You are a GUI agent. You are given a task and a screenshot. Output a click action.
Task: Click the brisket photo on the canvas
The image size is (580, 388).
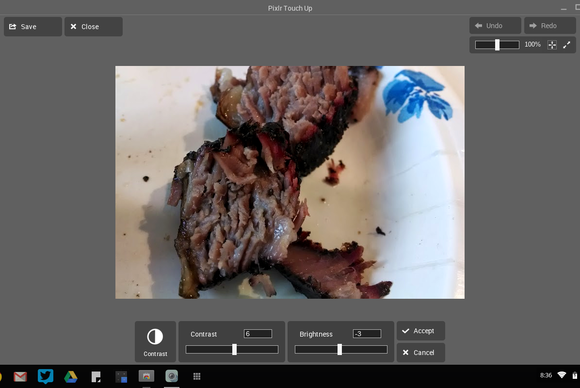pyautogui.click(x=290, y=182)
